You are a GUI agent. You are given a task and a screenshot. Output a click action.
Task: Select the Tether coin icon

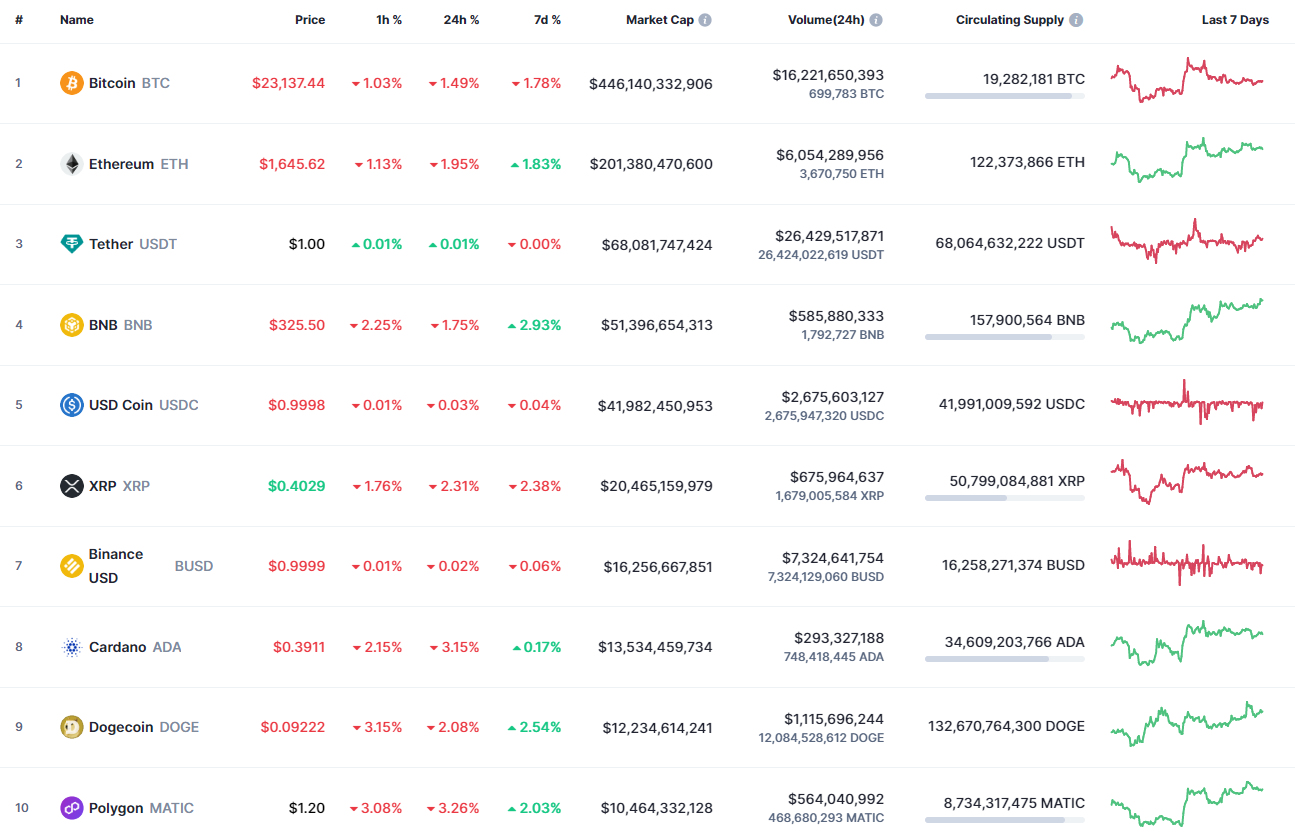click(x=71, y=244)
